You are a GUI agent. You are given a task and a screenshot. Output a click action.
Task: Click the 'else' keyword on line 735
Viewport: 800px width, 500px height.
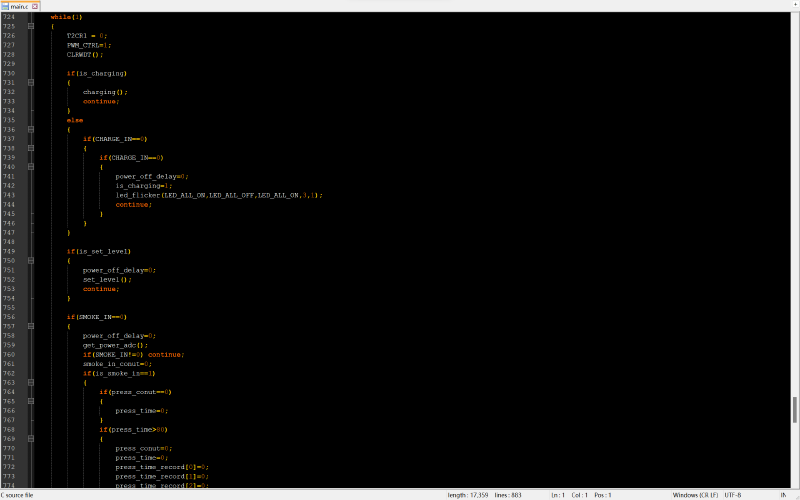75,120
